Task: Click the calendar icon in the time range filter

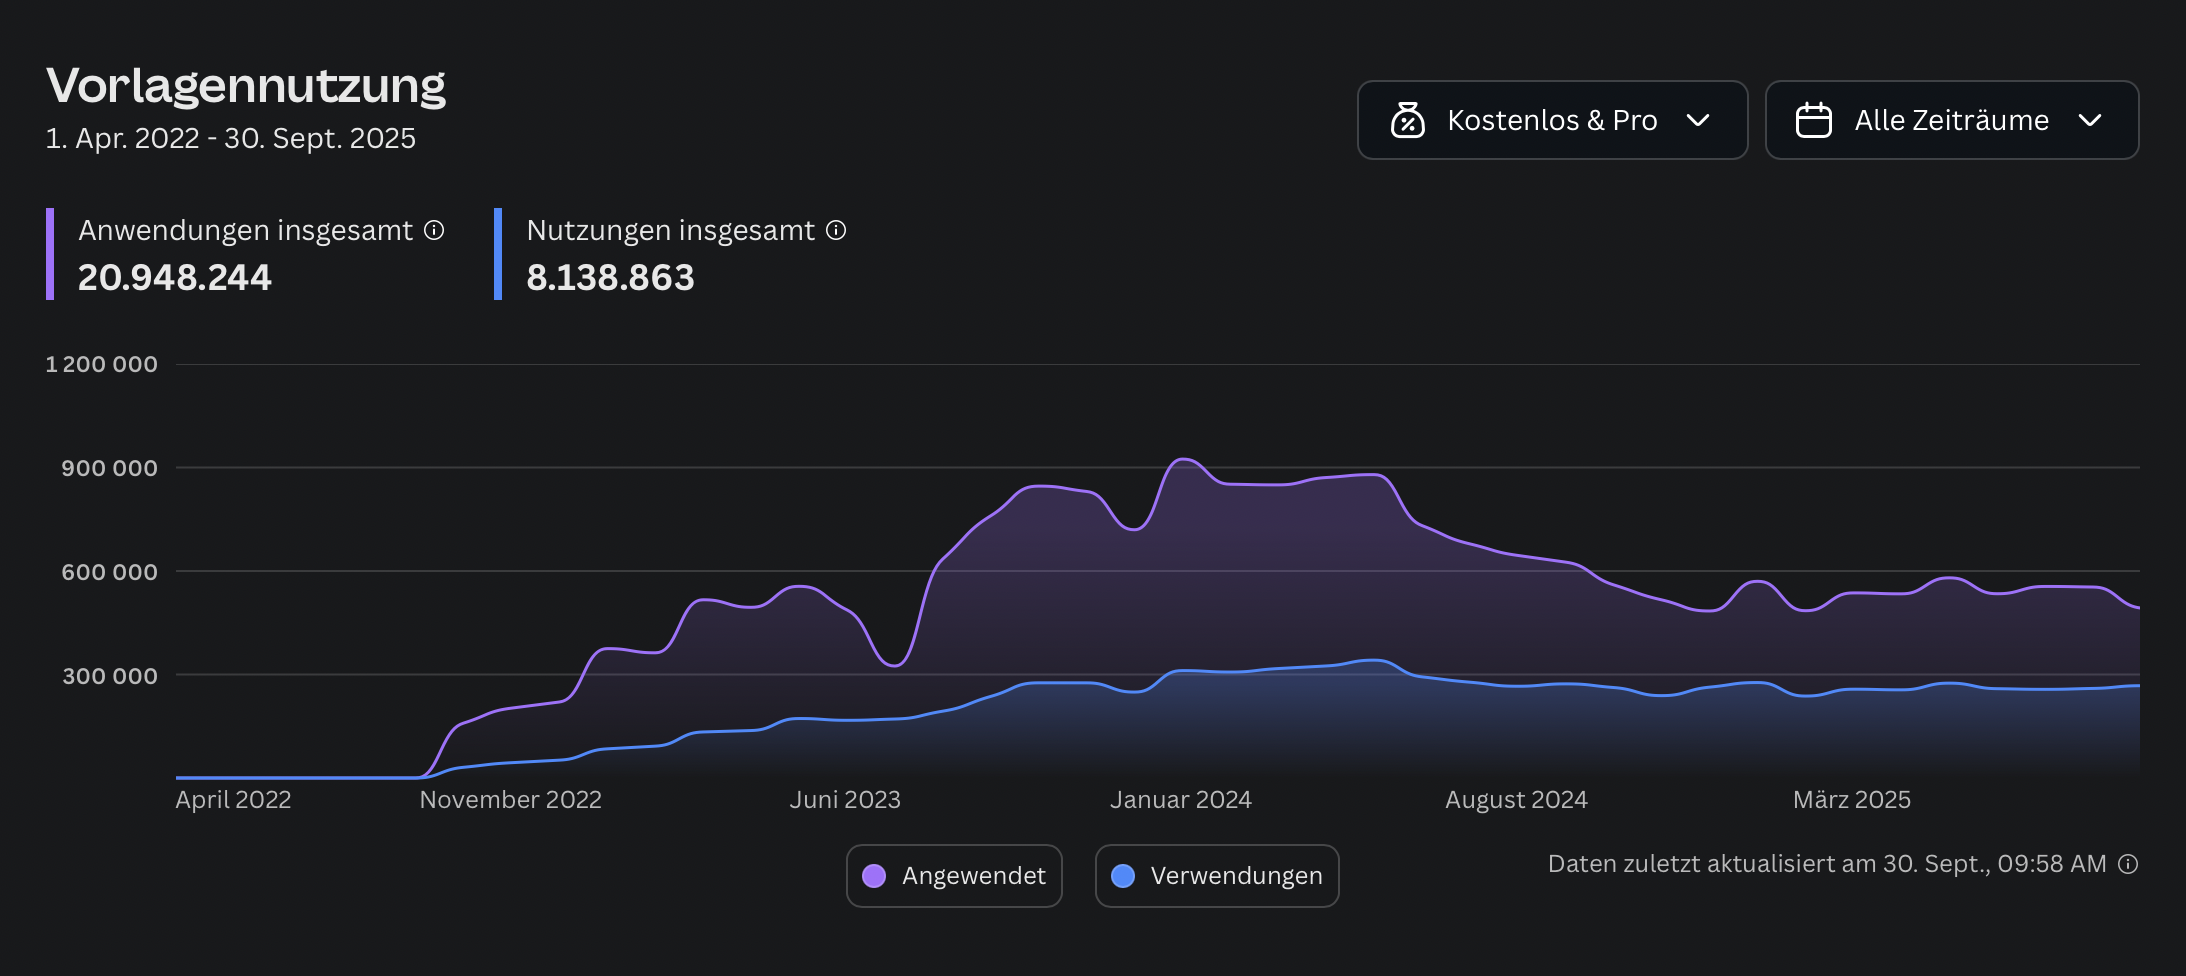Action: [x=1813, y=120]
